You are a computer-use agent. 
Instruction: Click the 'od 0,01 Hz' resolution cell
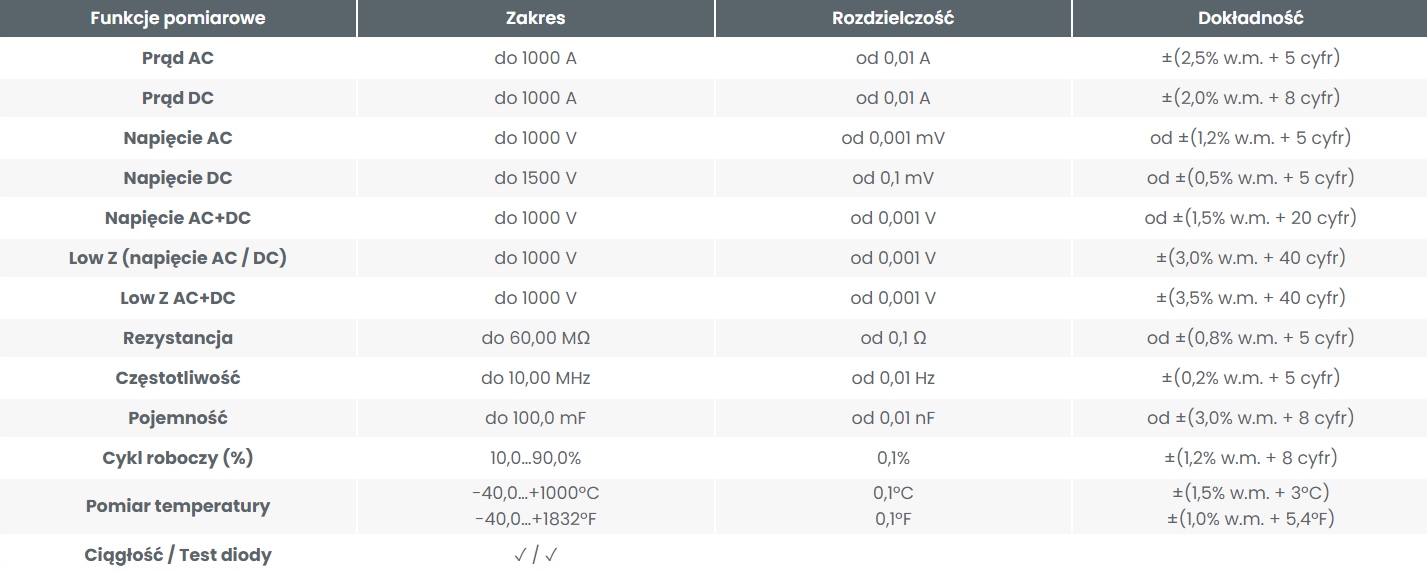893,378
